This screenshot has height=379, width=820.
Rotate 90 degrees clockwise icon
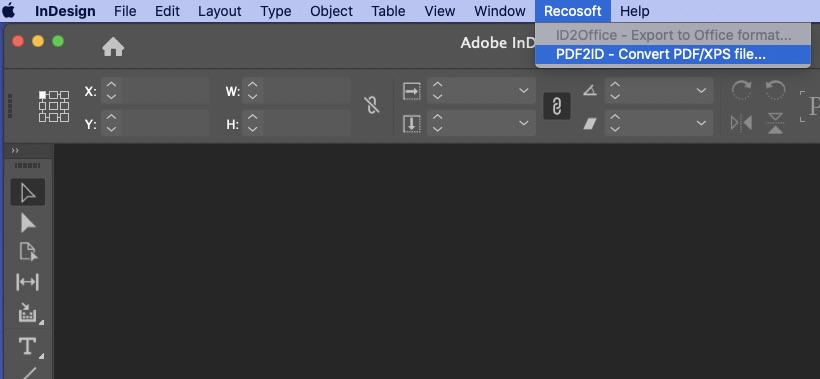[742, 90]
